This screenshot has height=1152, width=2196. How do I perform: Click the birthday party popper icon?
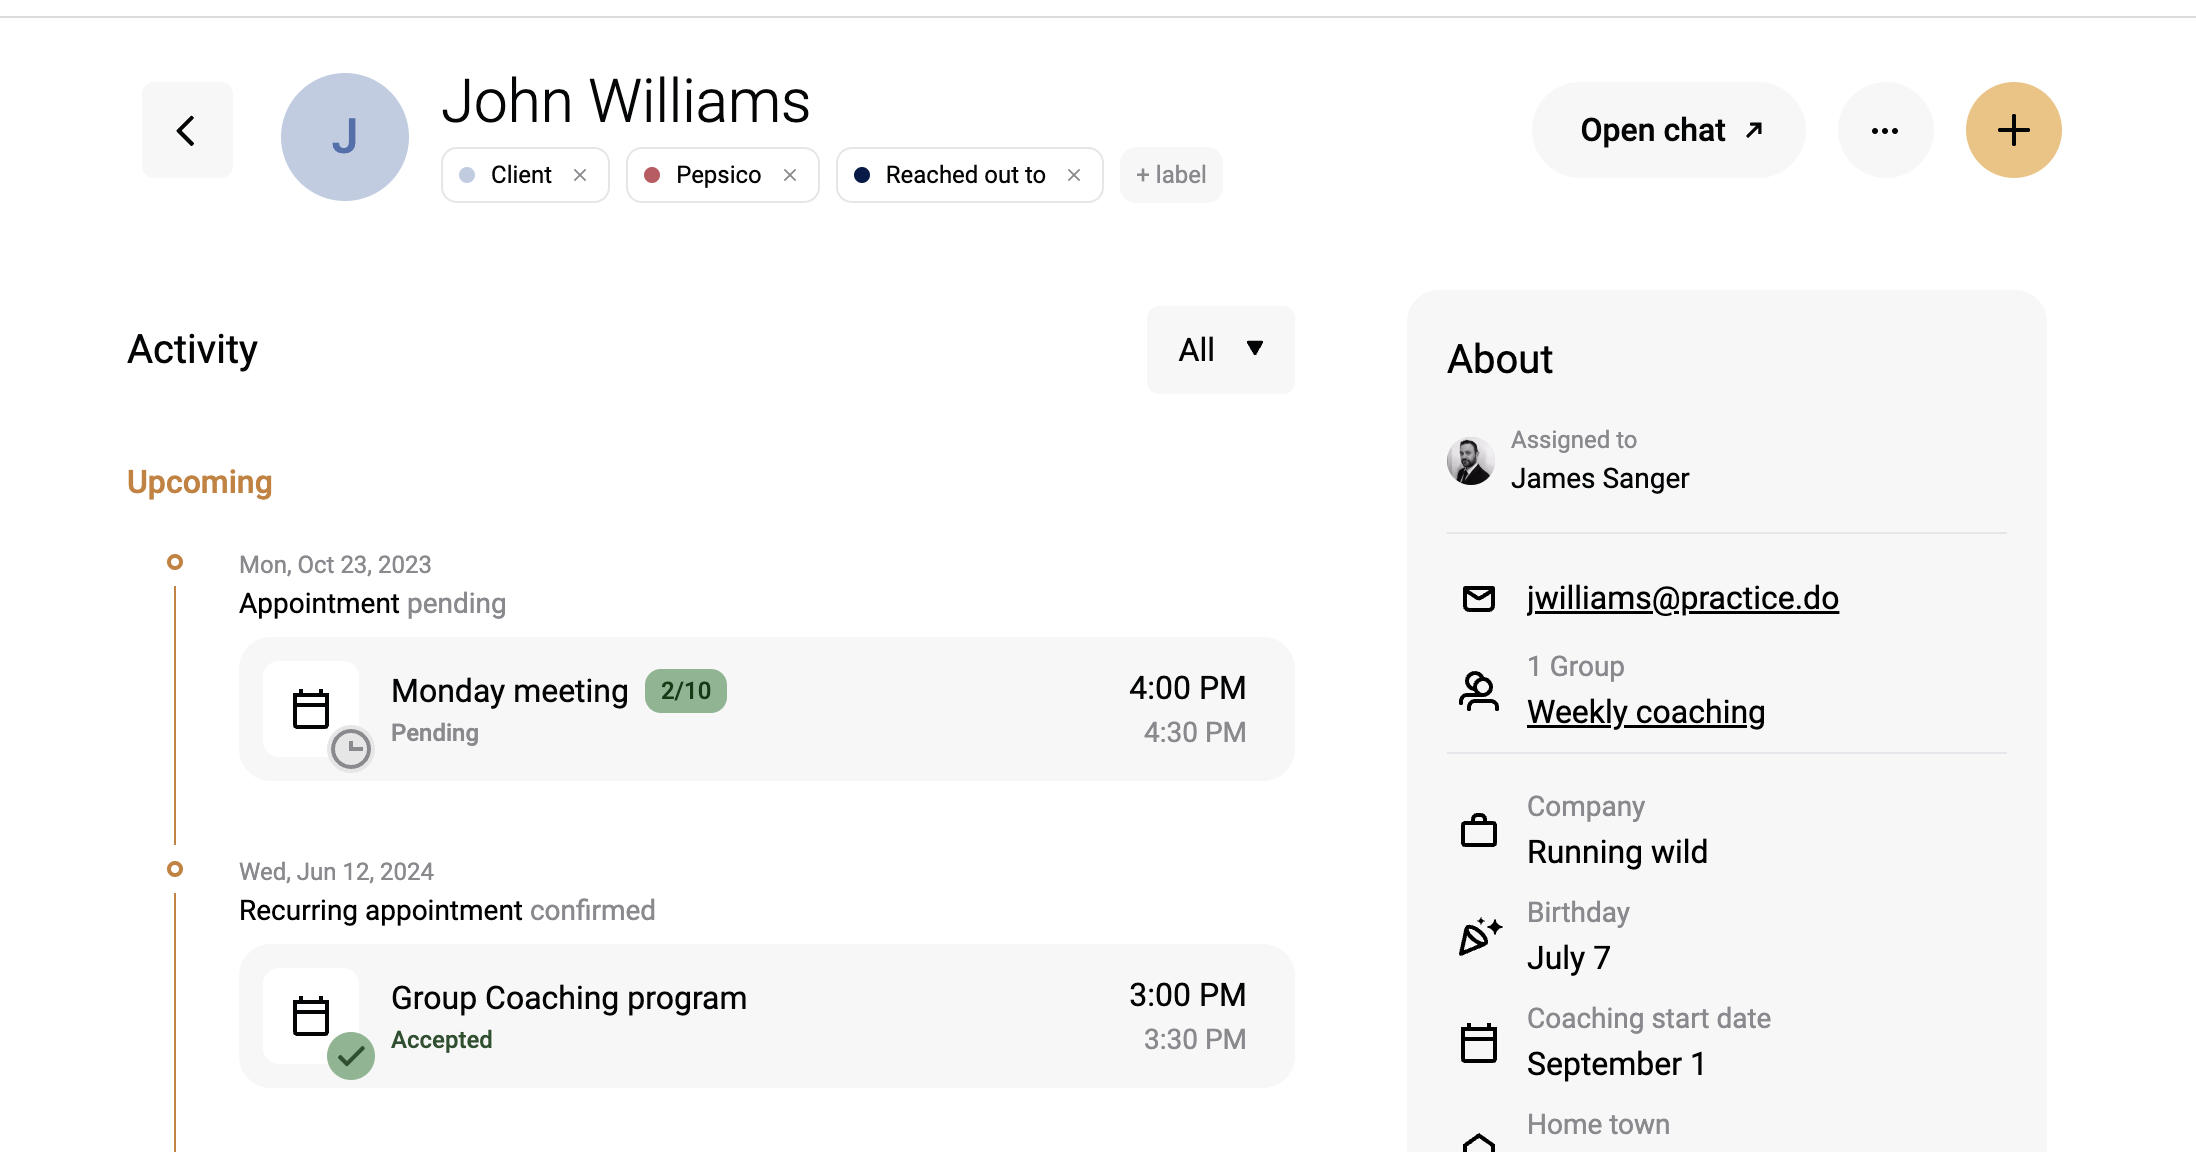coord(1481,936)
